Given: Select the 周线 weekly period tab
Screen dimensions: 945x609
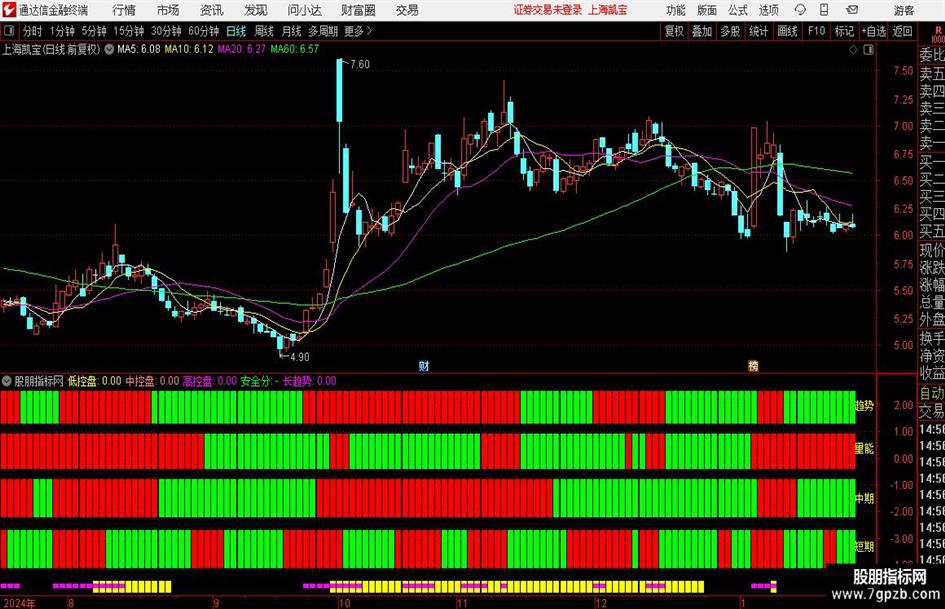Looking at the screenshot, I should click(x=264, y=31).
